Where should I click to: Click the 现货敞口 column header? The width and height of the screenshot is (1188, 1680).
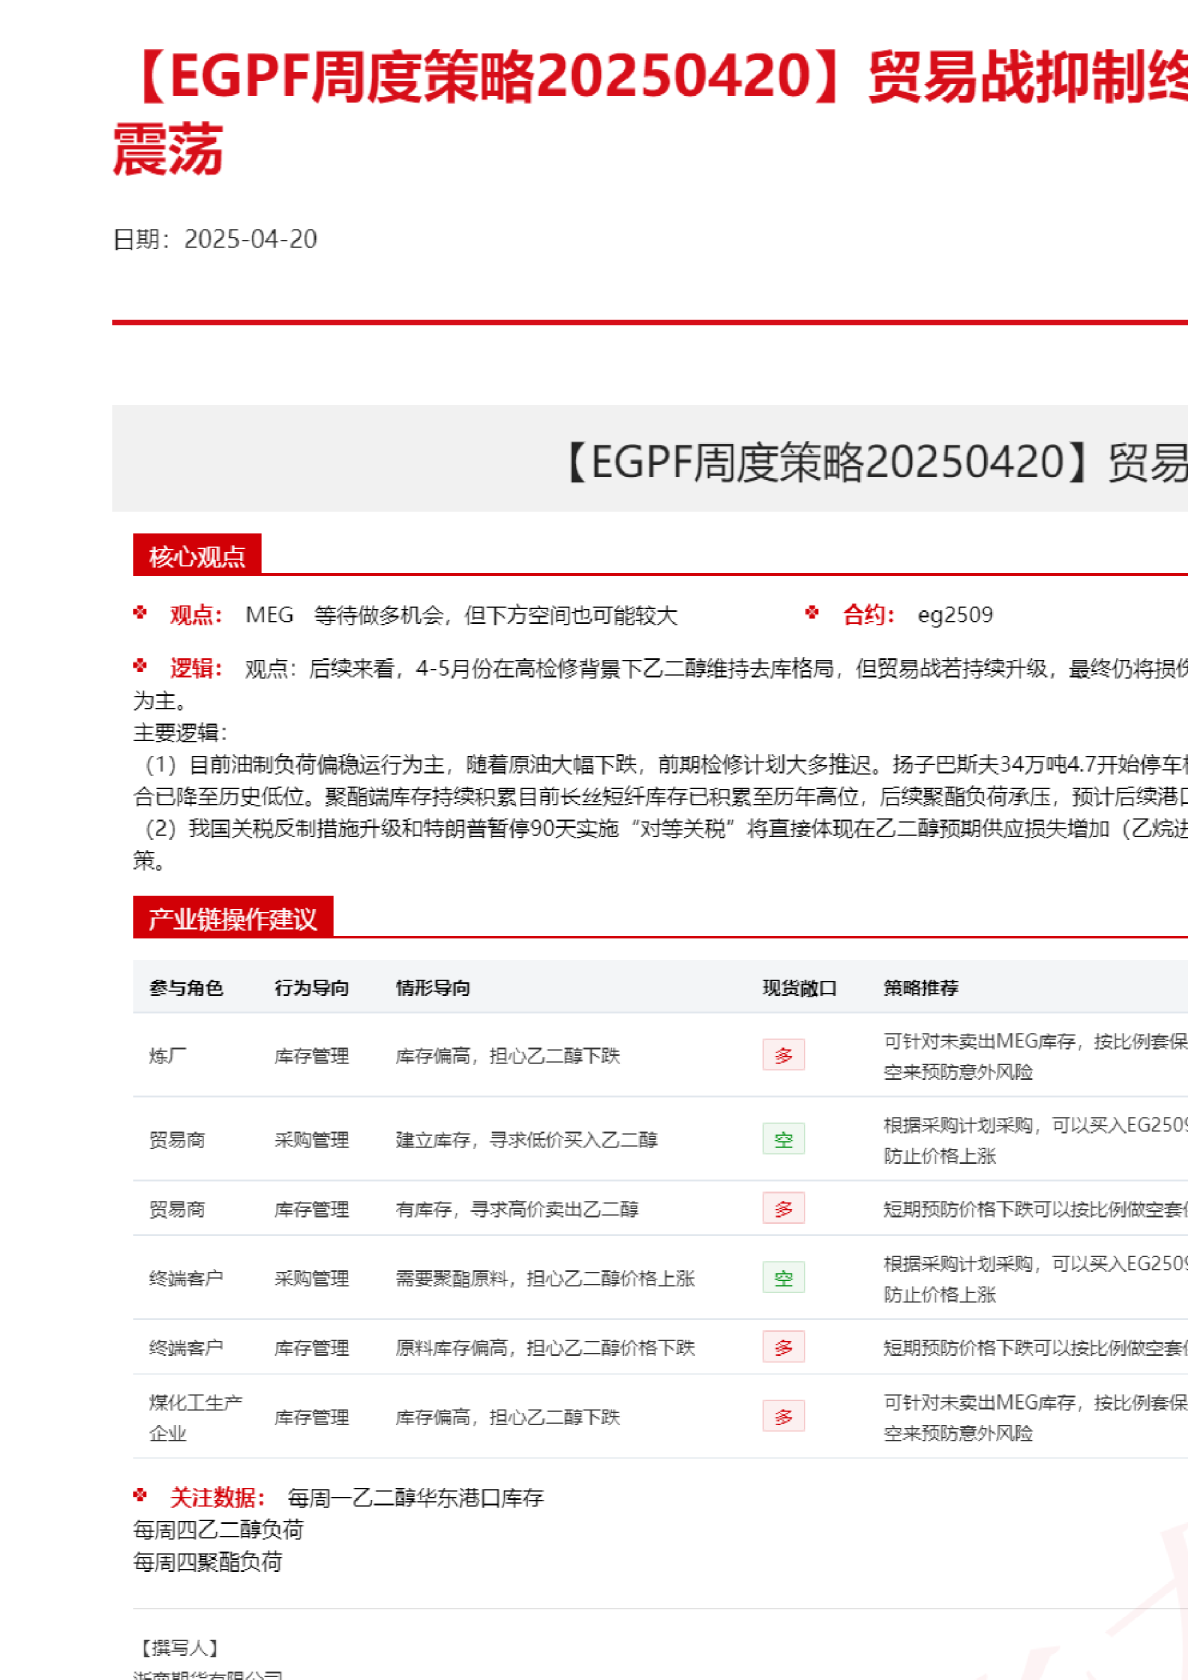[799, 988]
